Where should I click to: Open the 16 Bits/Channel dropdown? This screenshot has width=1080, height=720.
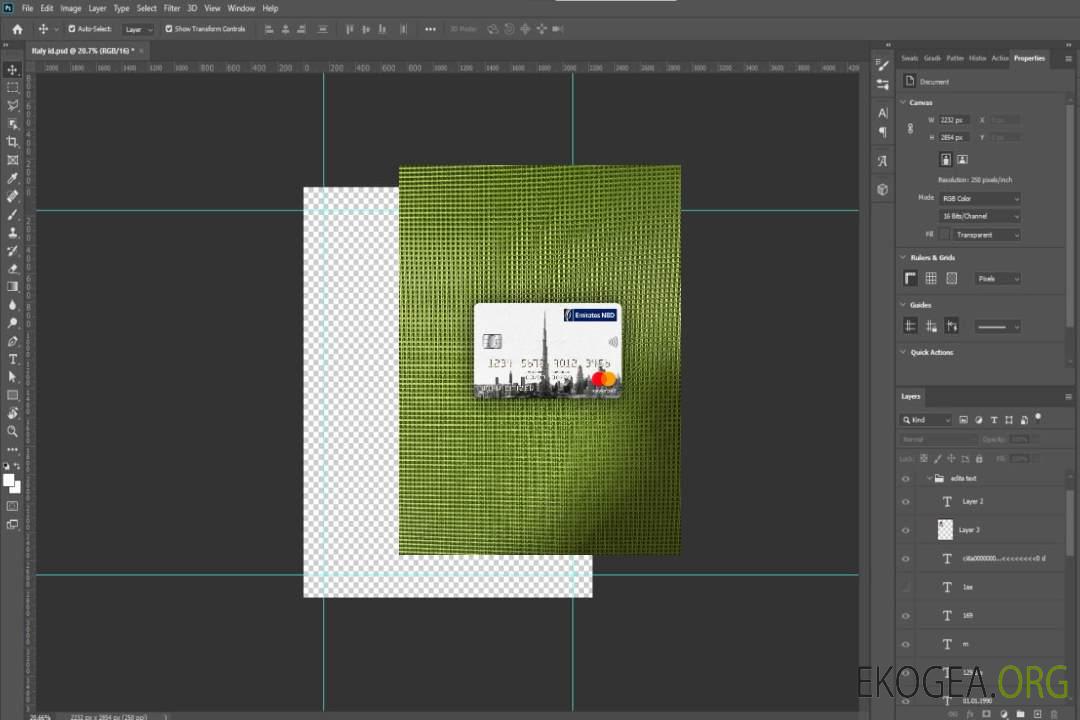tap(980, 216)
